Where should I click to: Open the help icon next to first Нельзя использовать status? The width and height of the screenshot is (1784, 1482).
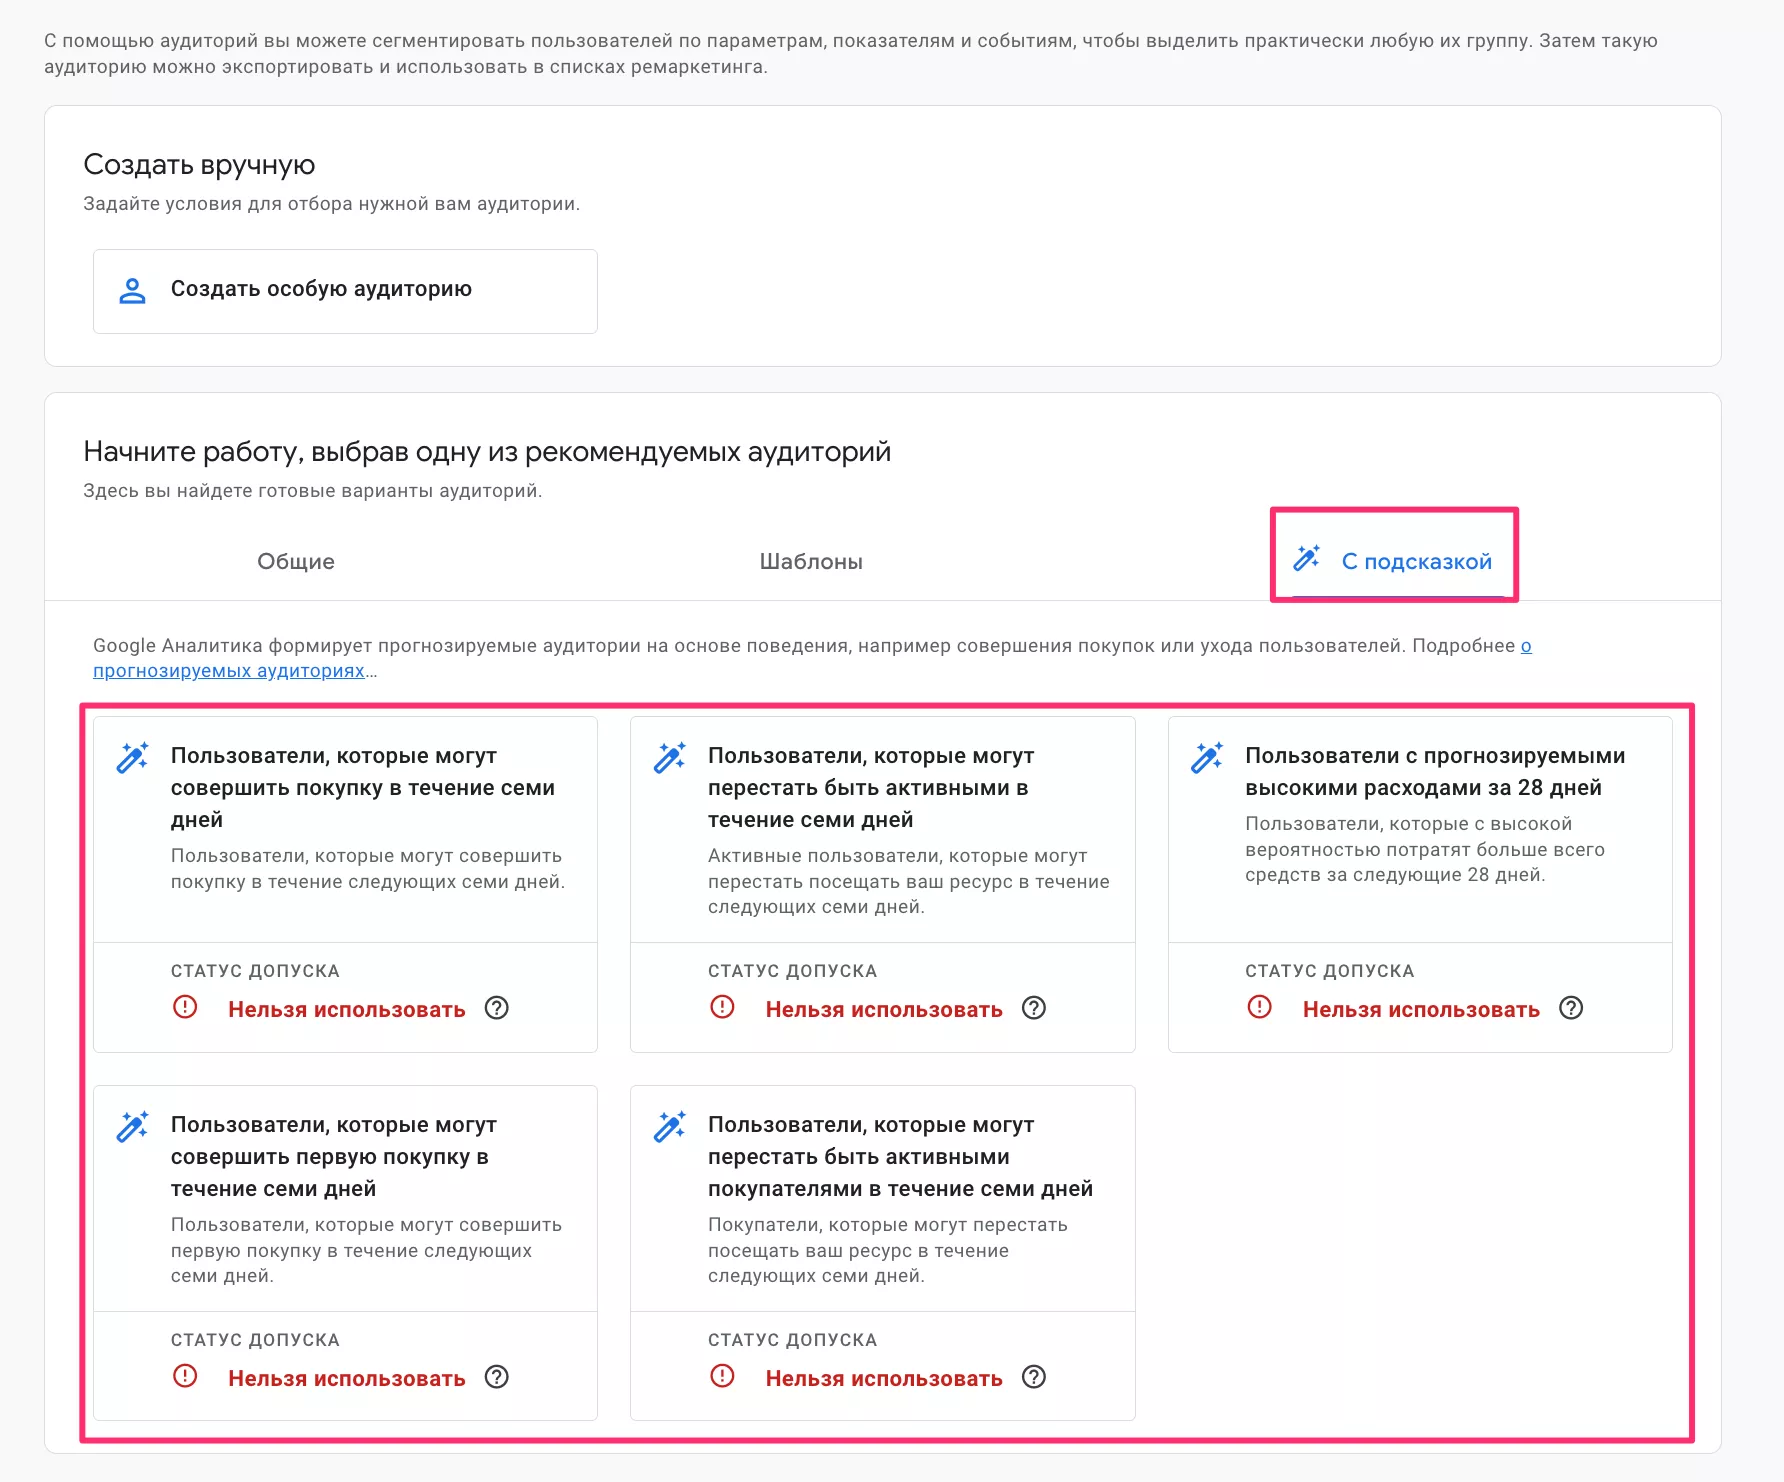497,1010
